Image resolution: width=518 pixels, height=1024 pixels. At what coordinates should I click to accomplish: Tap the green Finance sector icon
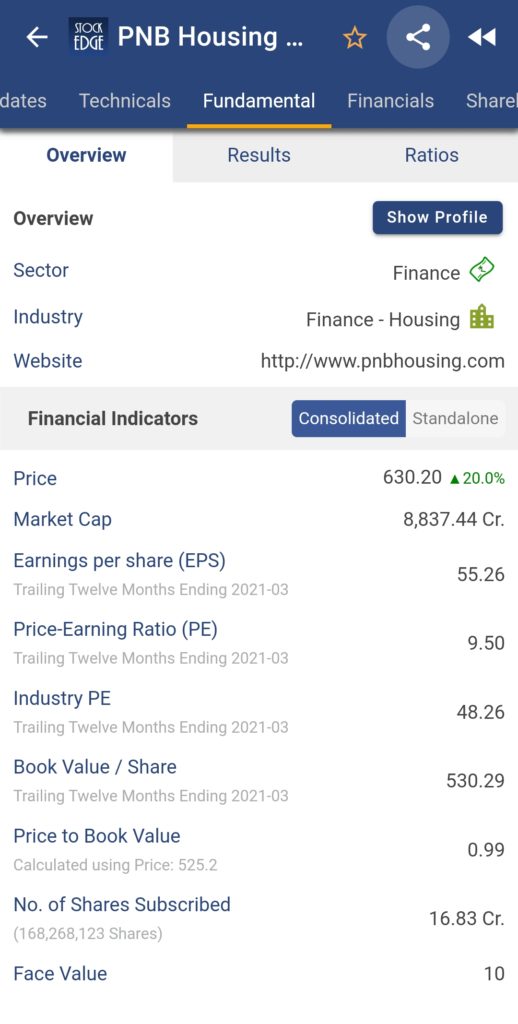click(x=482, y=270)
